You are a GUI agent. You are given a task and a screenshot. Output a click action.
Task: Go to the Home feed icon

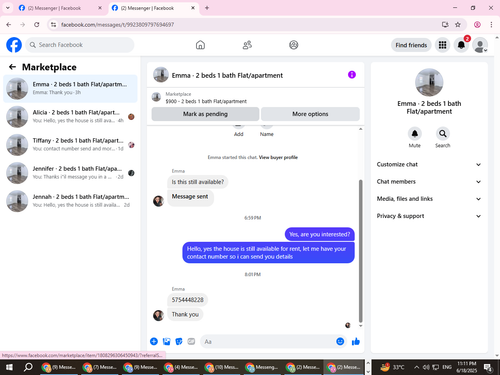(x=200, y=45)
